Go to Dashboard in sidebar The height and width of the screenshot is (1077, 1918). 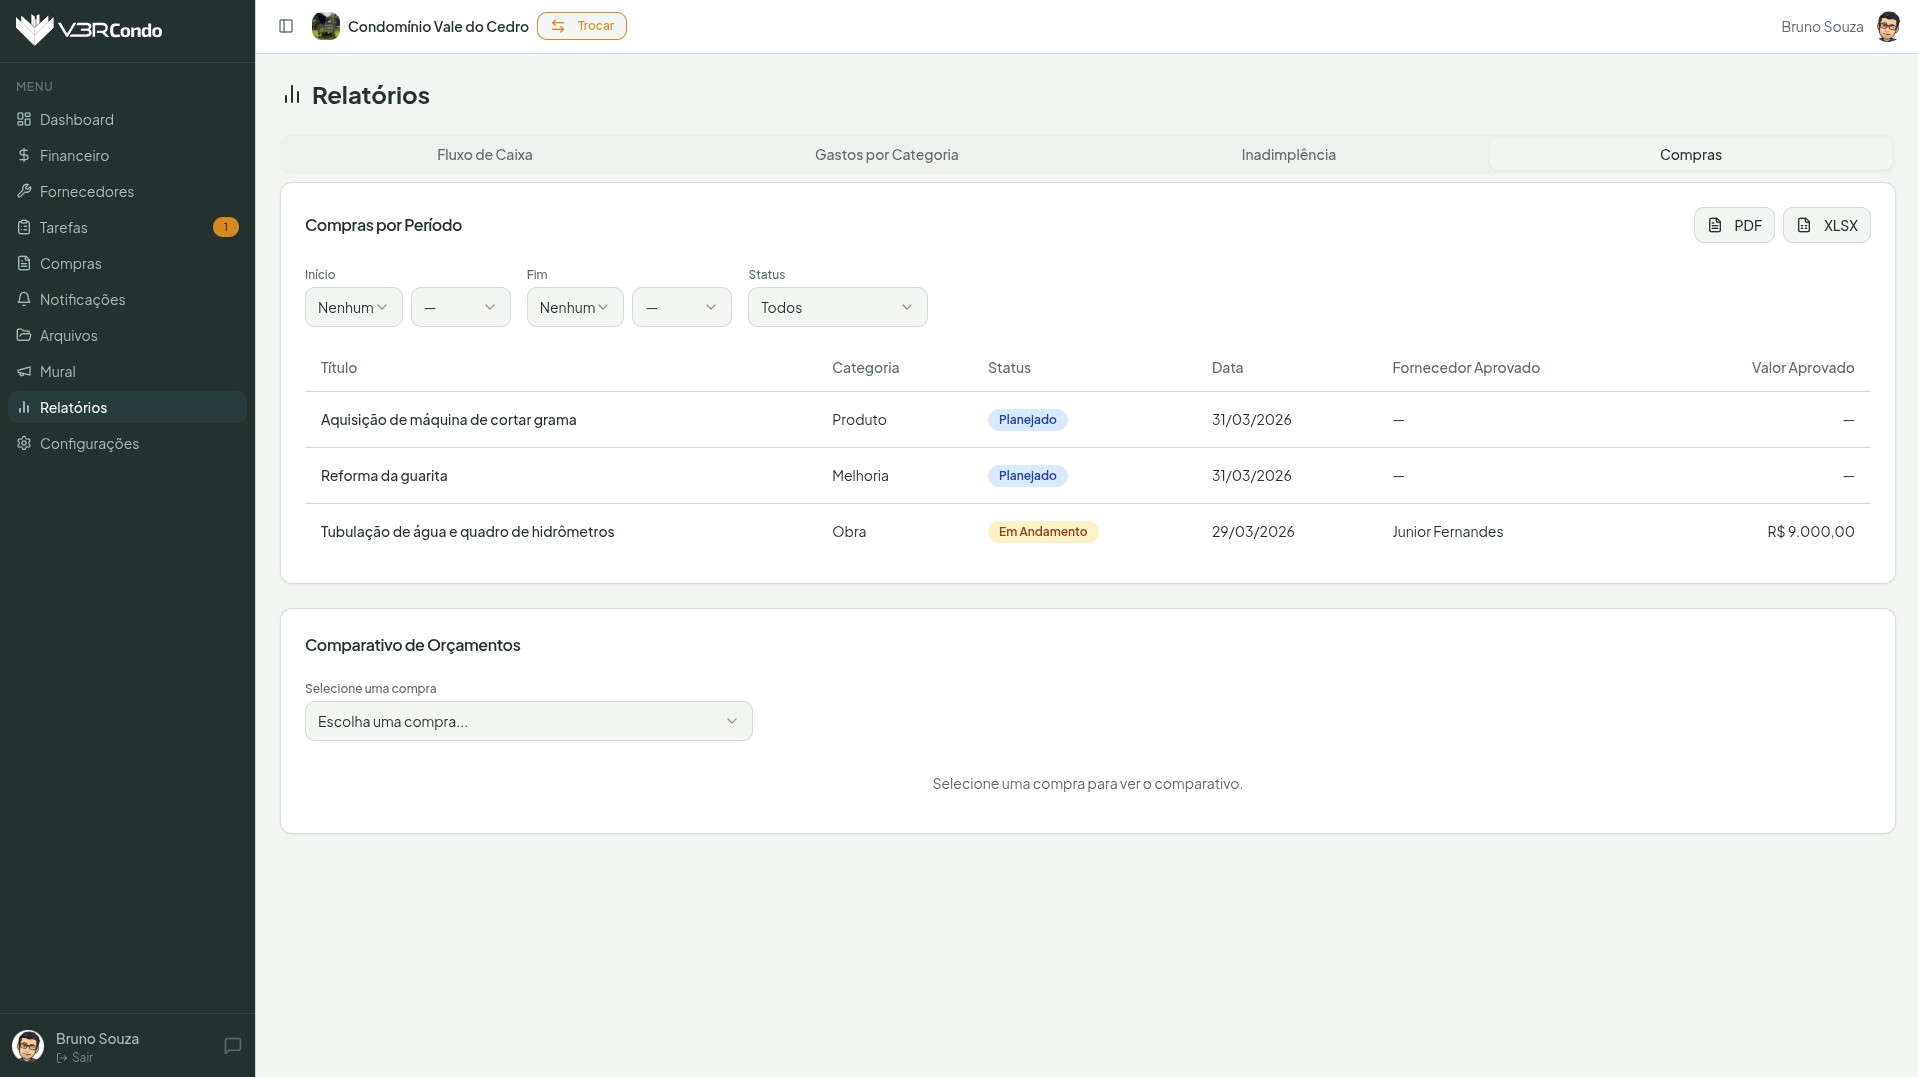(76, 119)
